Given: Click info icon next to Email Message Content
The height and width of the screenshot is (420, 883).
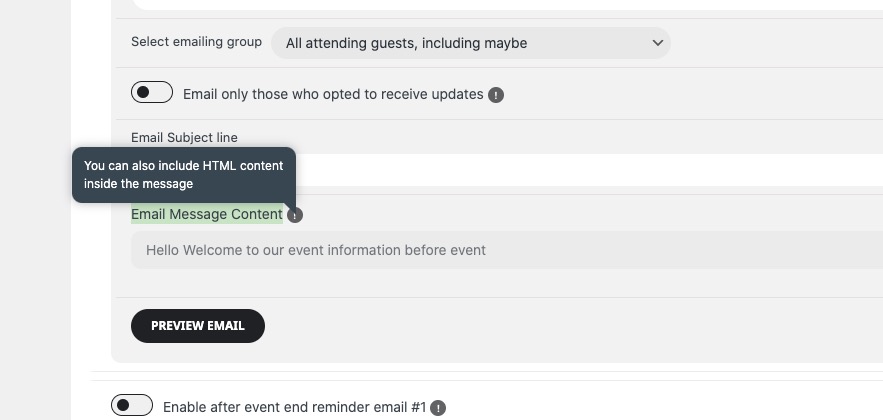Looking at the screenshot, I should click(x=295, y=215).
